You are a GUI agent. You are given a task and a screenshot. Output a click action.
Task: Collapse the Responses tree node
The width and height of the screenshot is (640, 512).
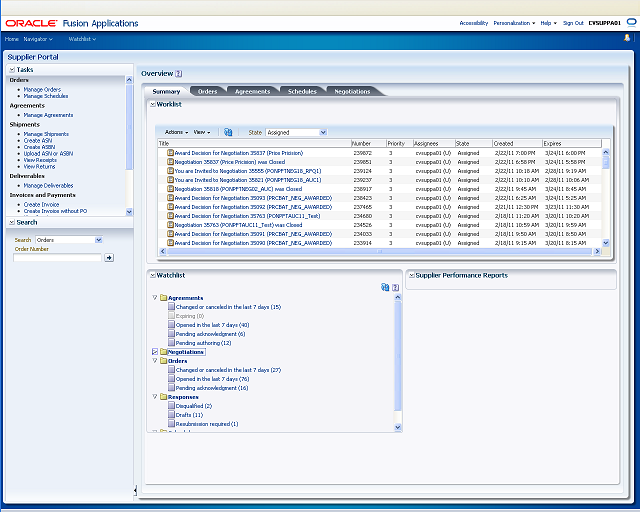coord(155,396)
